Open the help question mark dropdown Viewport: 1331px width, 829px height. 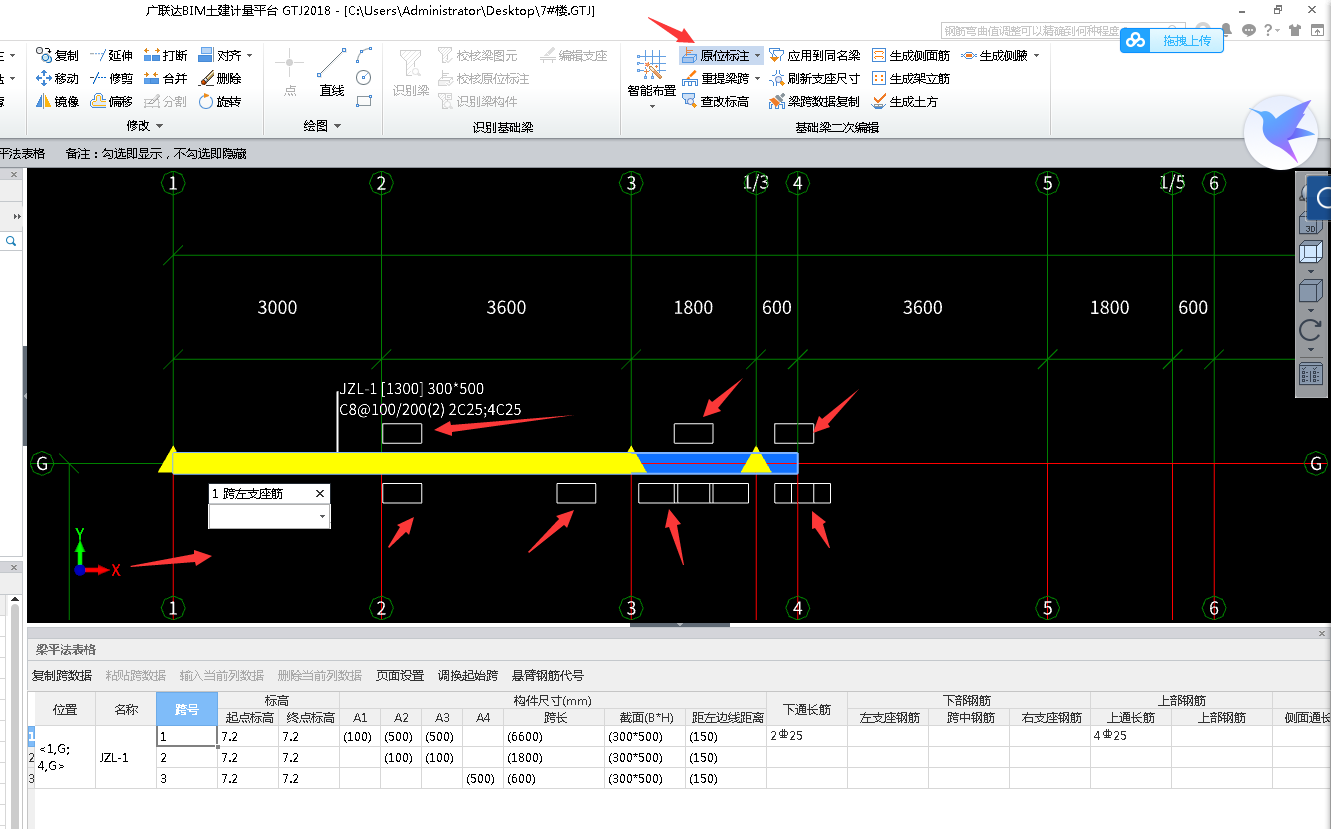click(x=1271, y=31)
